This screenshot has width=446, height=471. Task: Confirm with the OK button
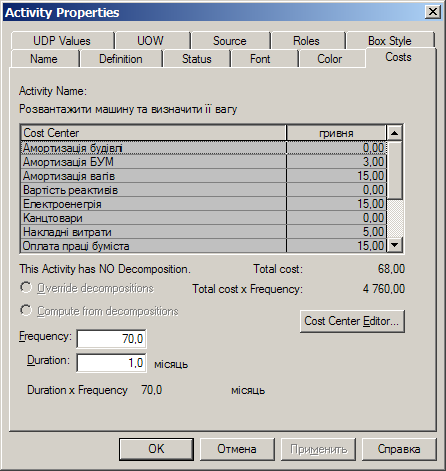(x=156, y=449)
